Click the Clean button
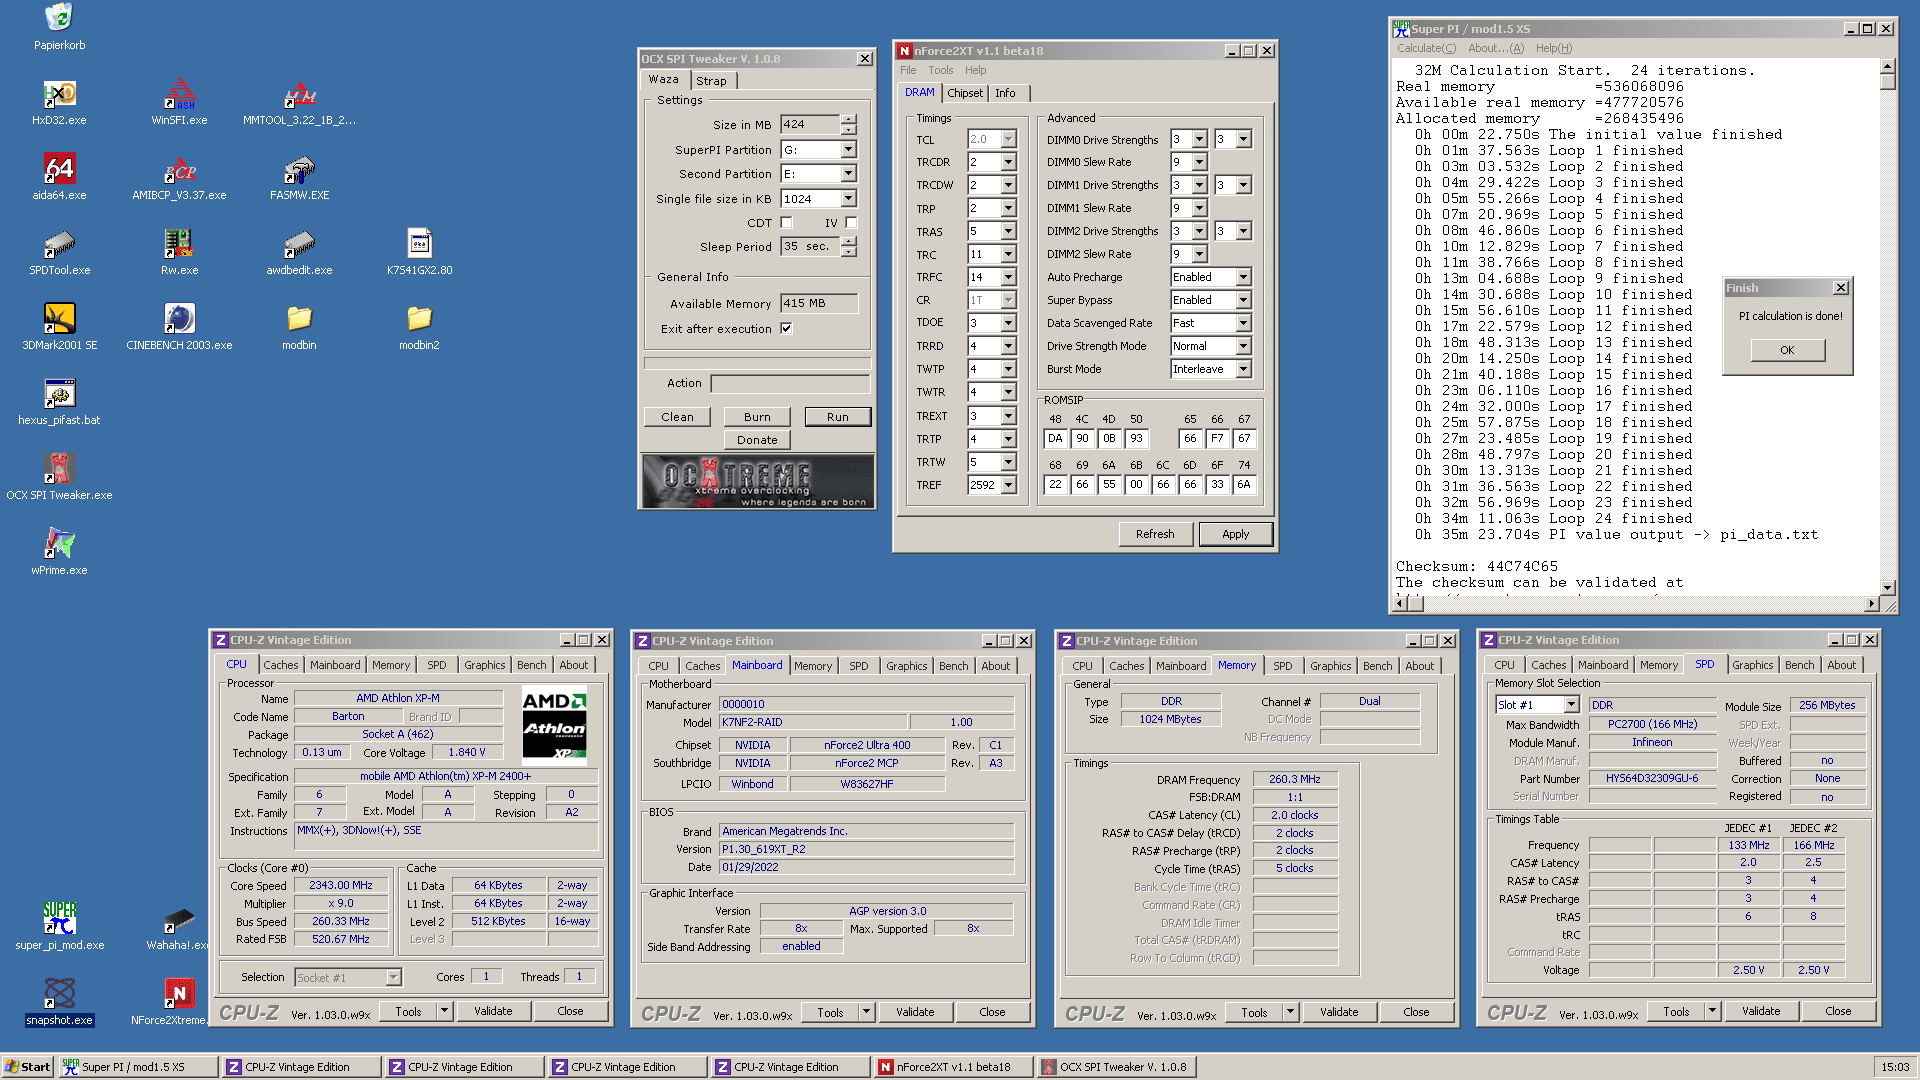This screenshot has height=1080, width=1920. point(677,417)
